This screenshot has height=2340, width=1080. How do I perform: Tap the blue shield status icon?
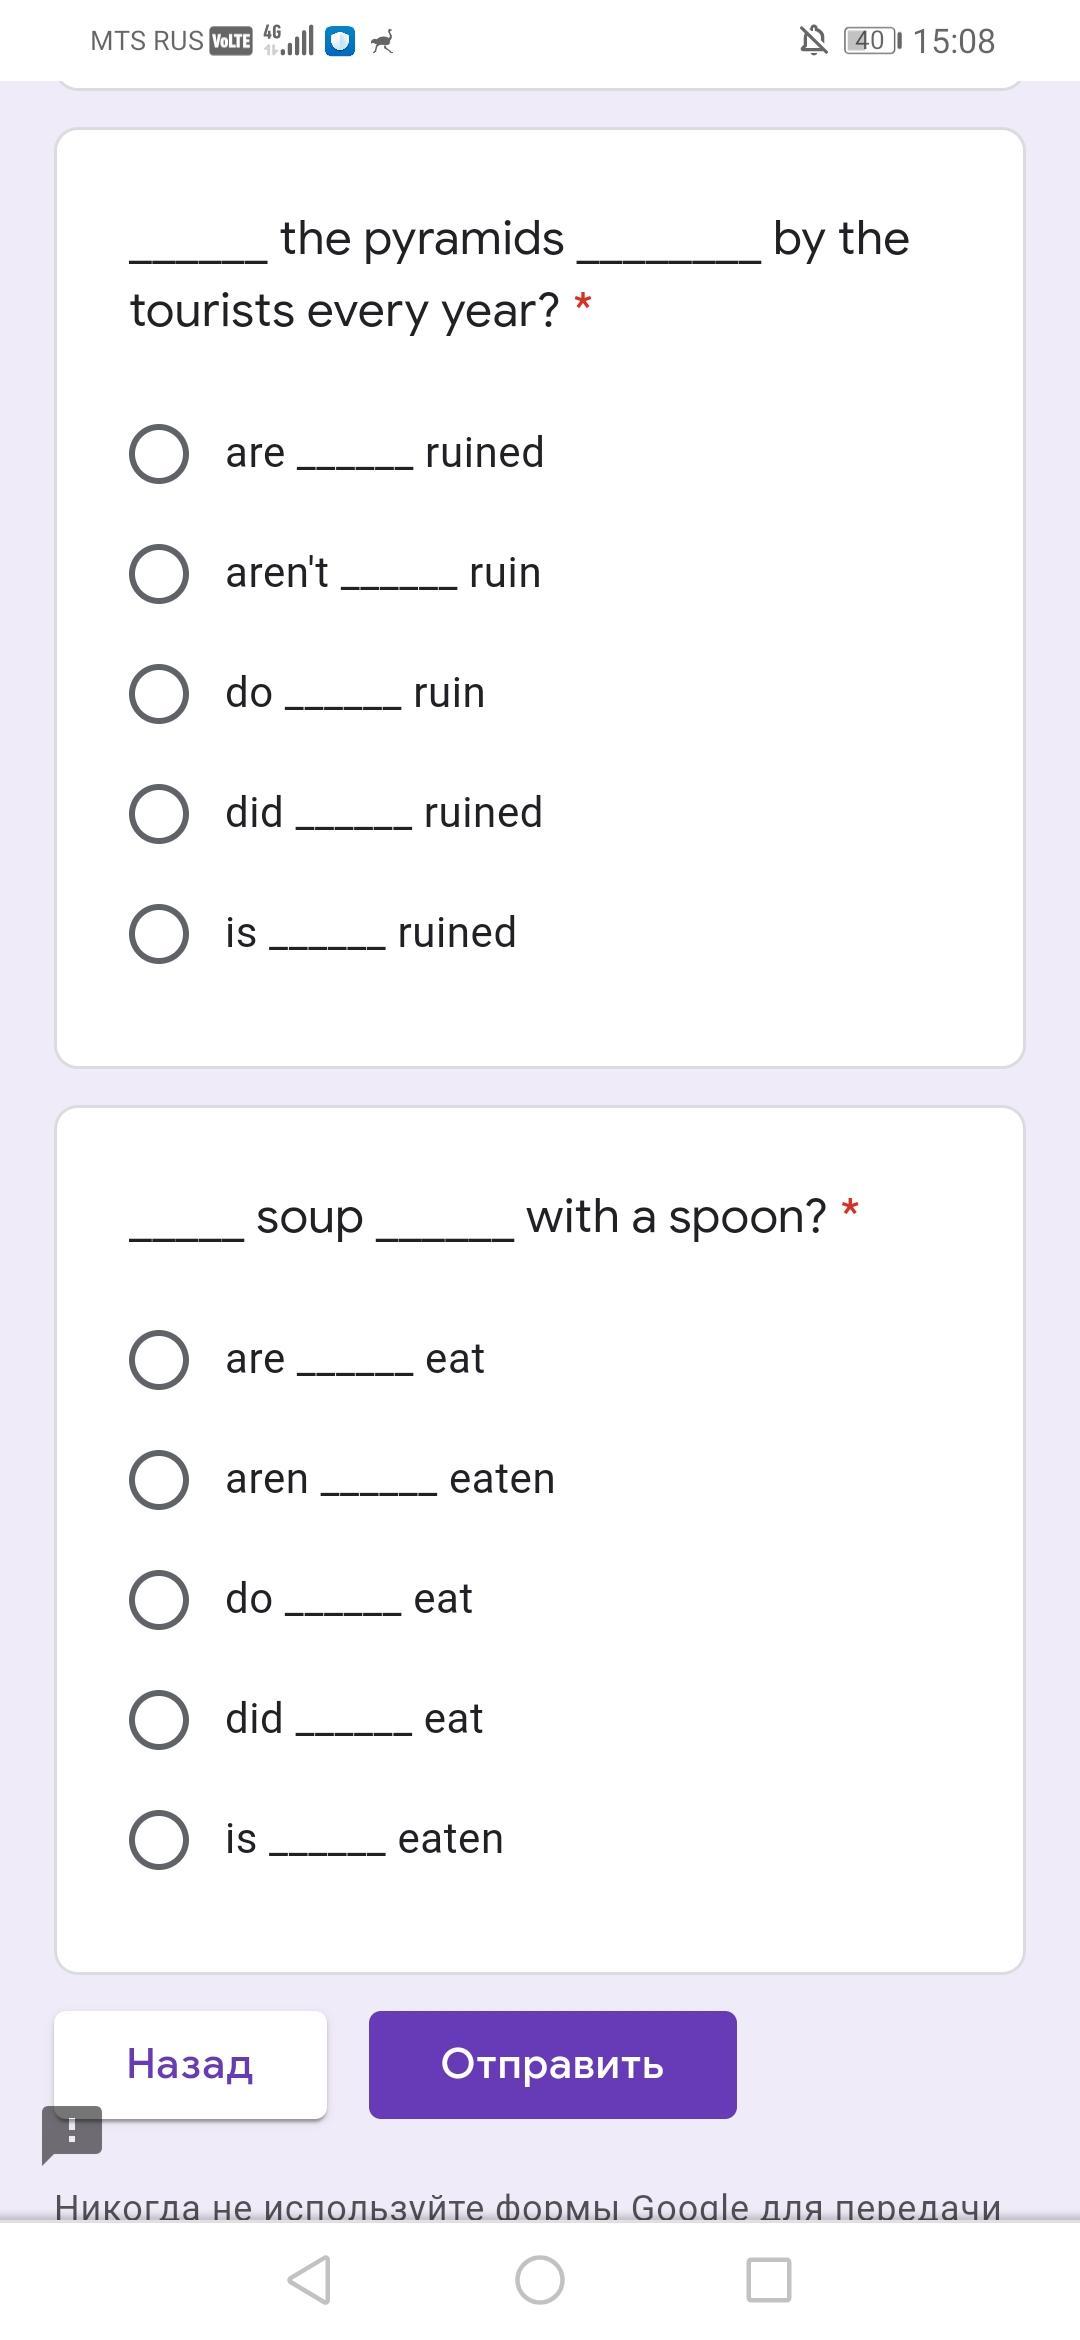pyautogui.click(x=340, y=41)
